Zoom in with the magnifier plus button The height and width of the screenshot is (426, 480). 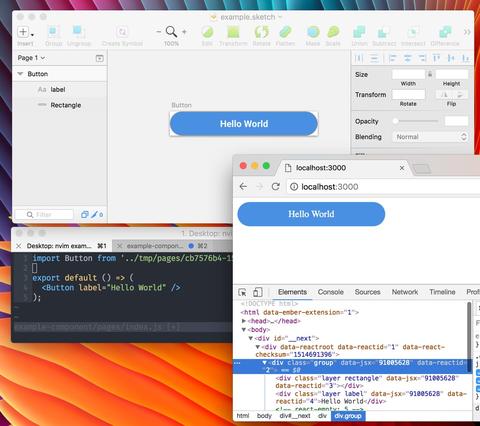click(x=184, y=32)
